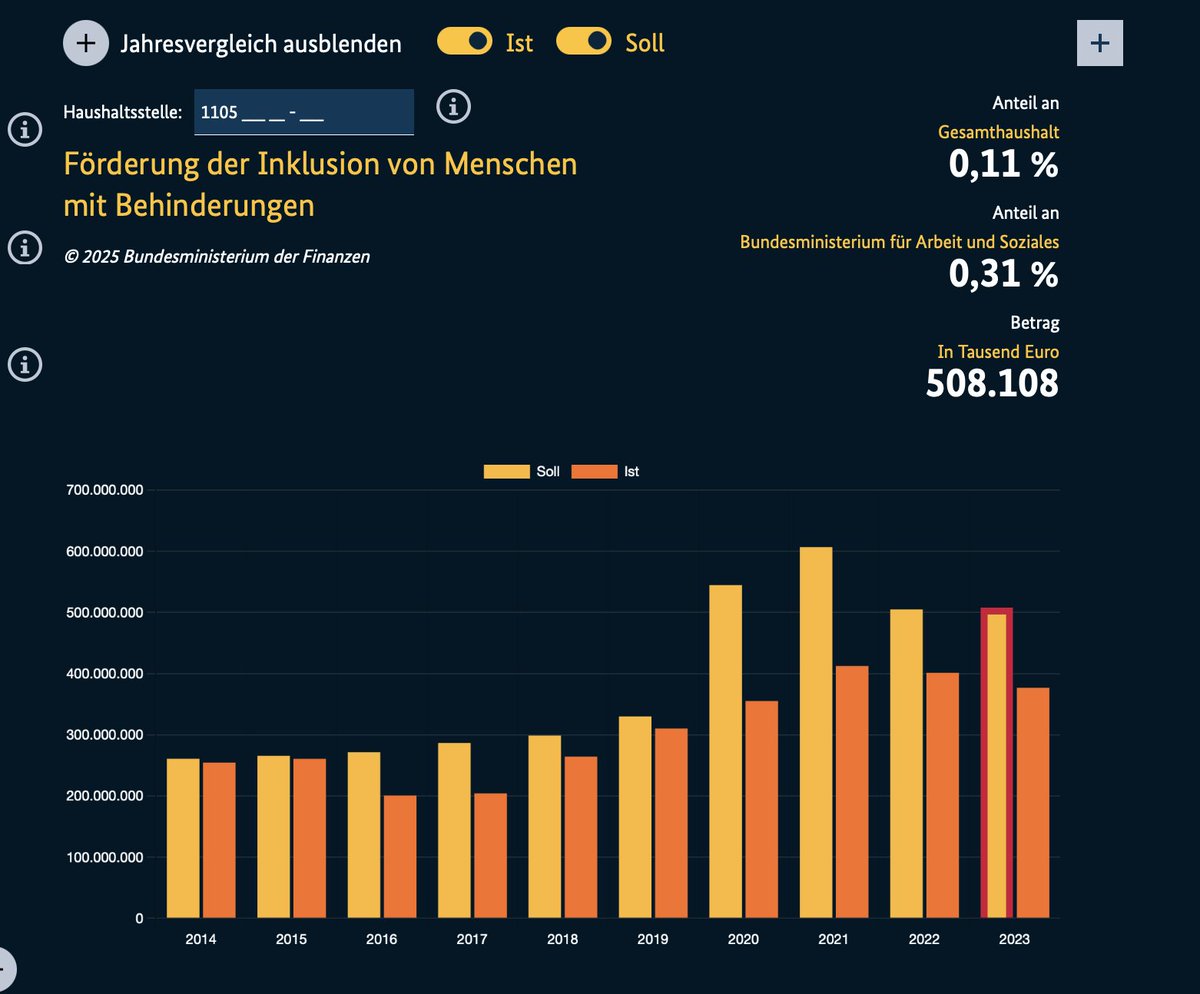This screenshot has height=994, width=1200.
Task: Click the Ist legend label
Action: pyautogui.click(x=631, y=471)
